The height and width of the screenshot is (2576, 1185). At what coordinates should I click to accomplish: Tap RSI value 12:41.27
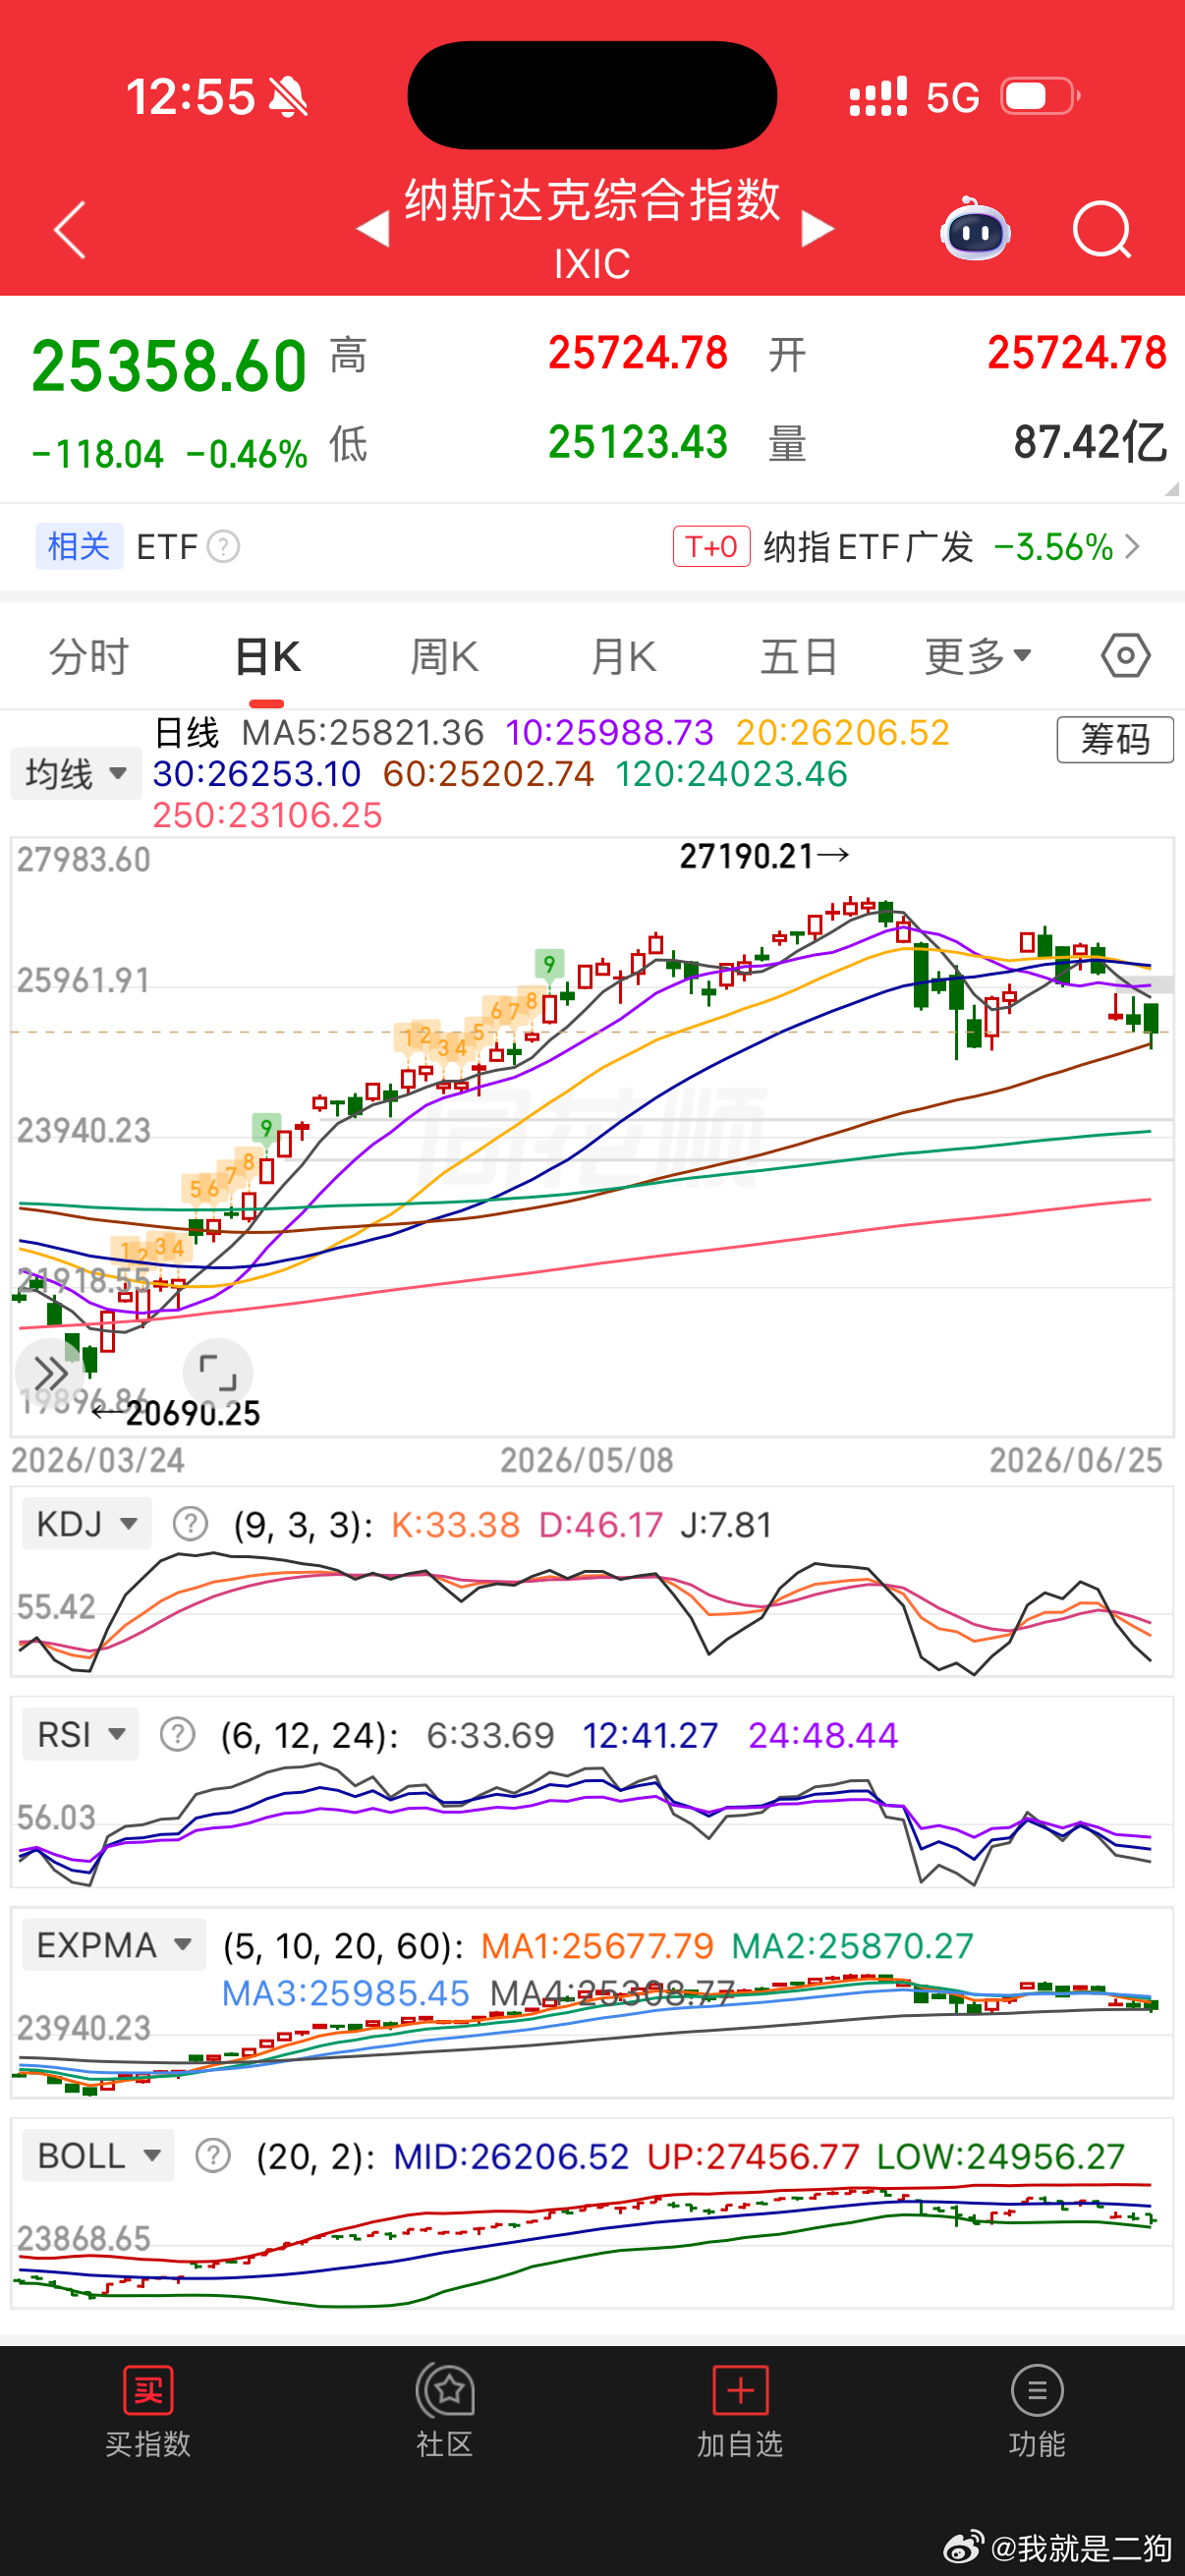point(650,1734)
